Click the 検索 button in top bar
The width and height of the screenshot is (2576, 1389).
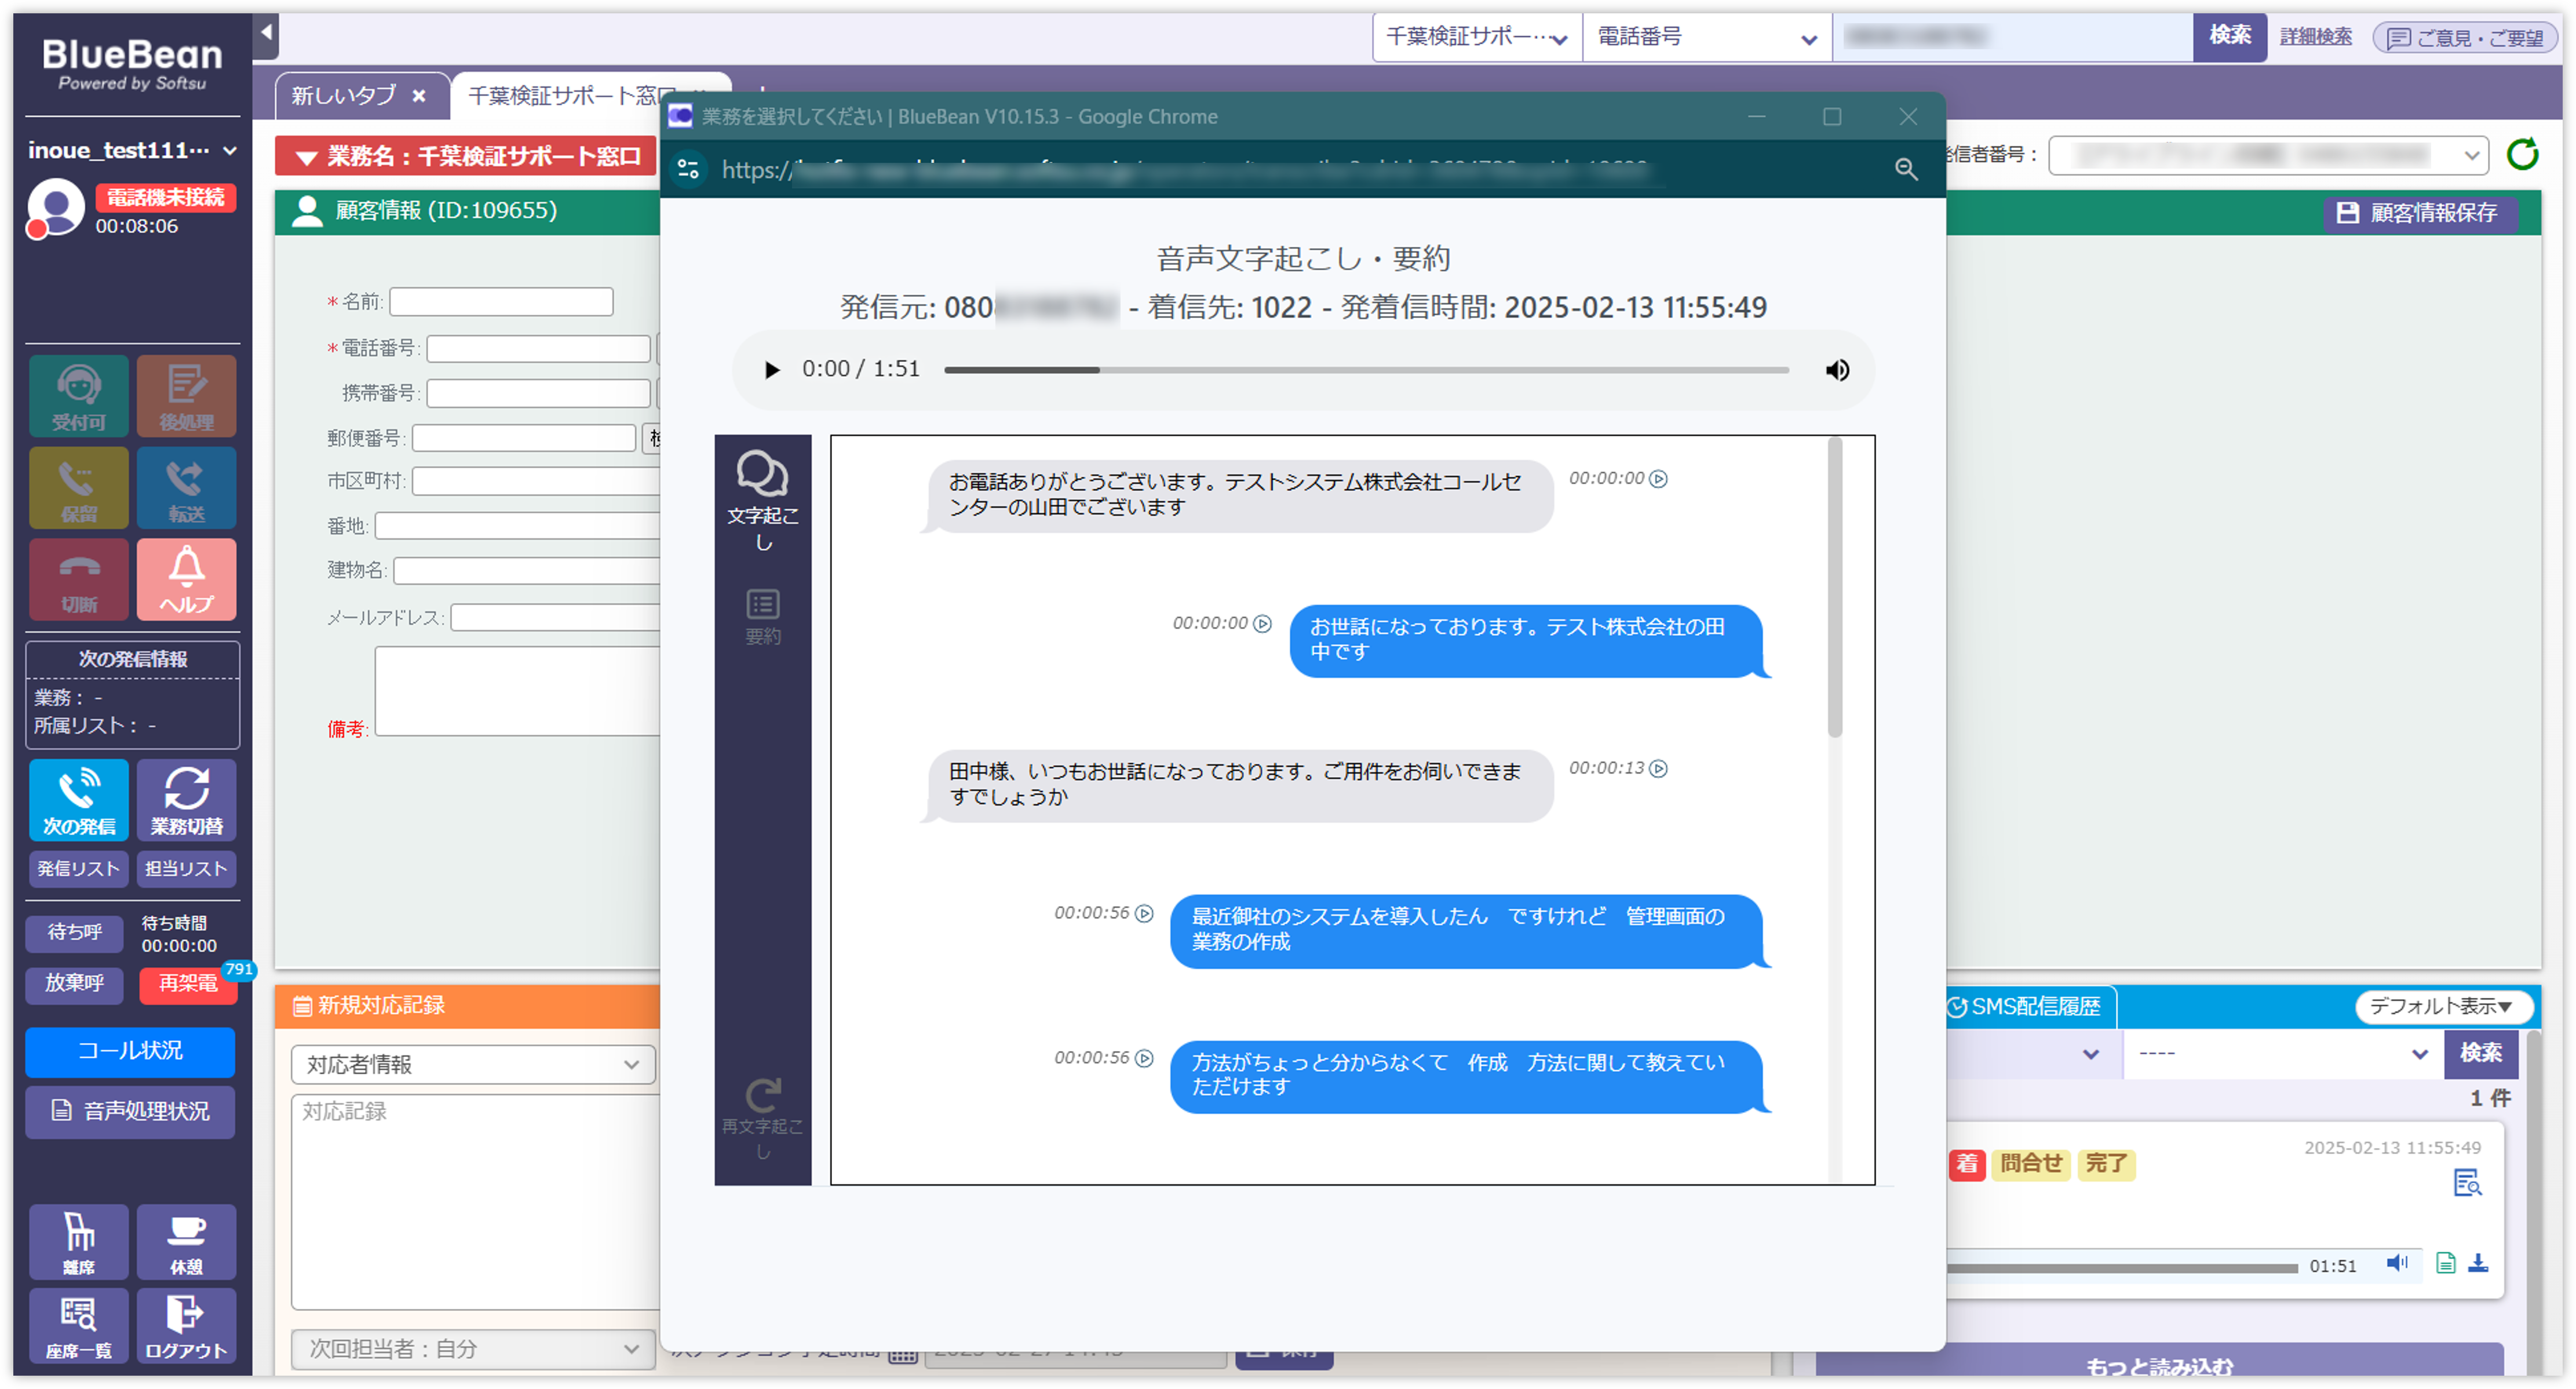[2229, 36]
